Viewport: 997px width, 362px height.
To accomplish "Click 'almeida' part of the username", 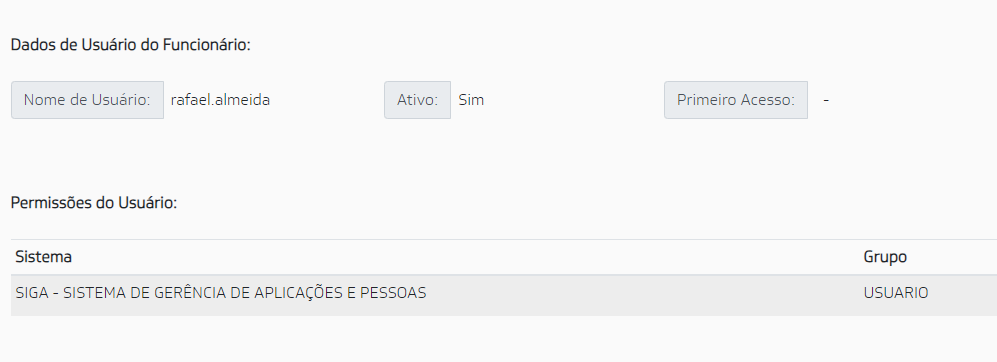I will click(x=243, y=100).
